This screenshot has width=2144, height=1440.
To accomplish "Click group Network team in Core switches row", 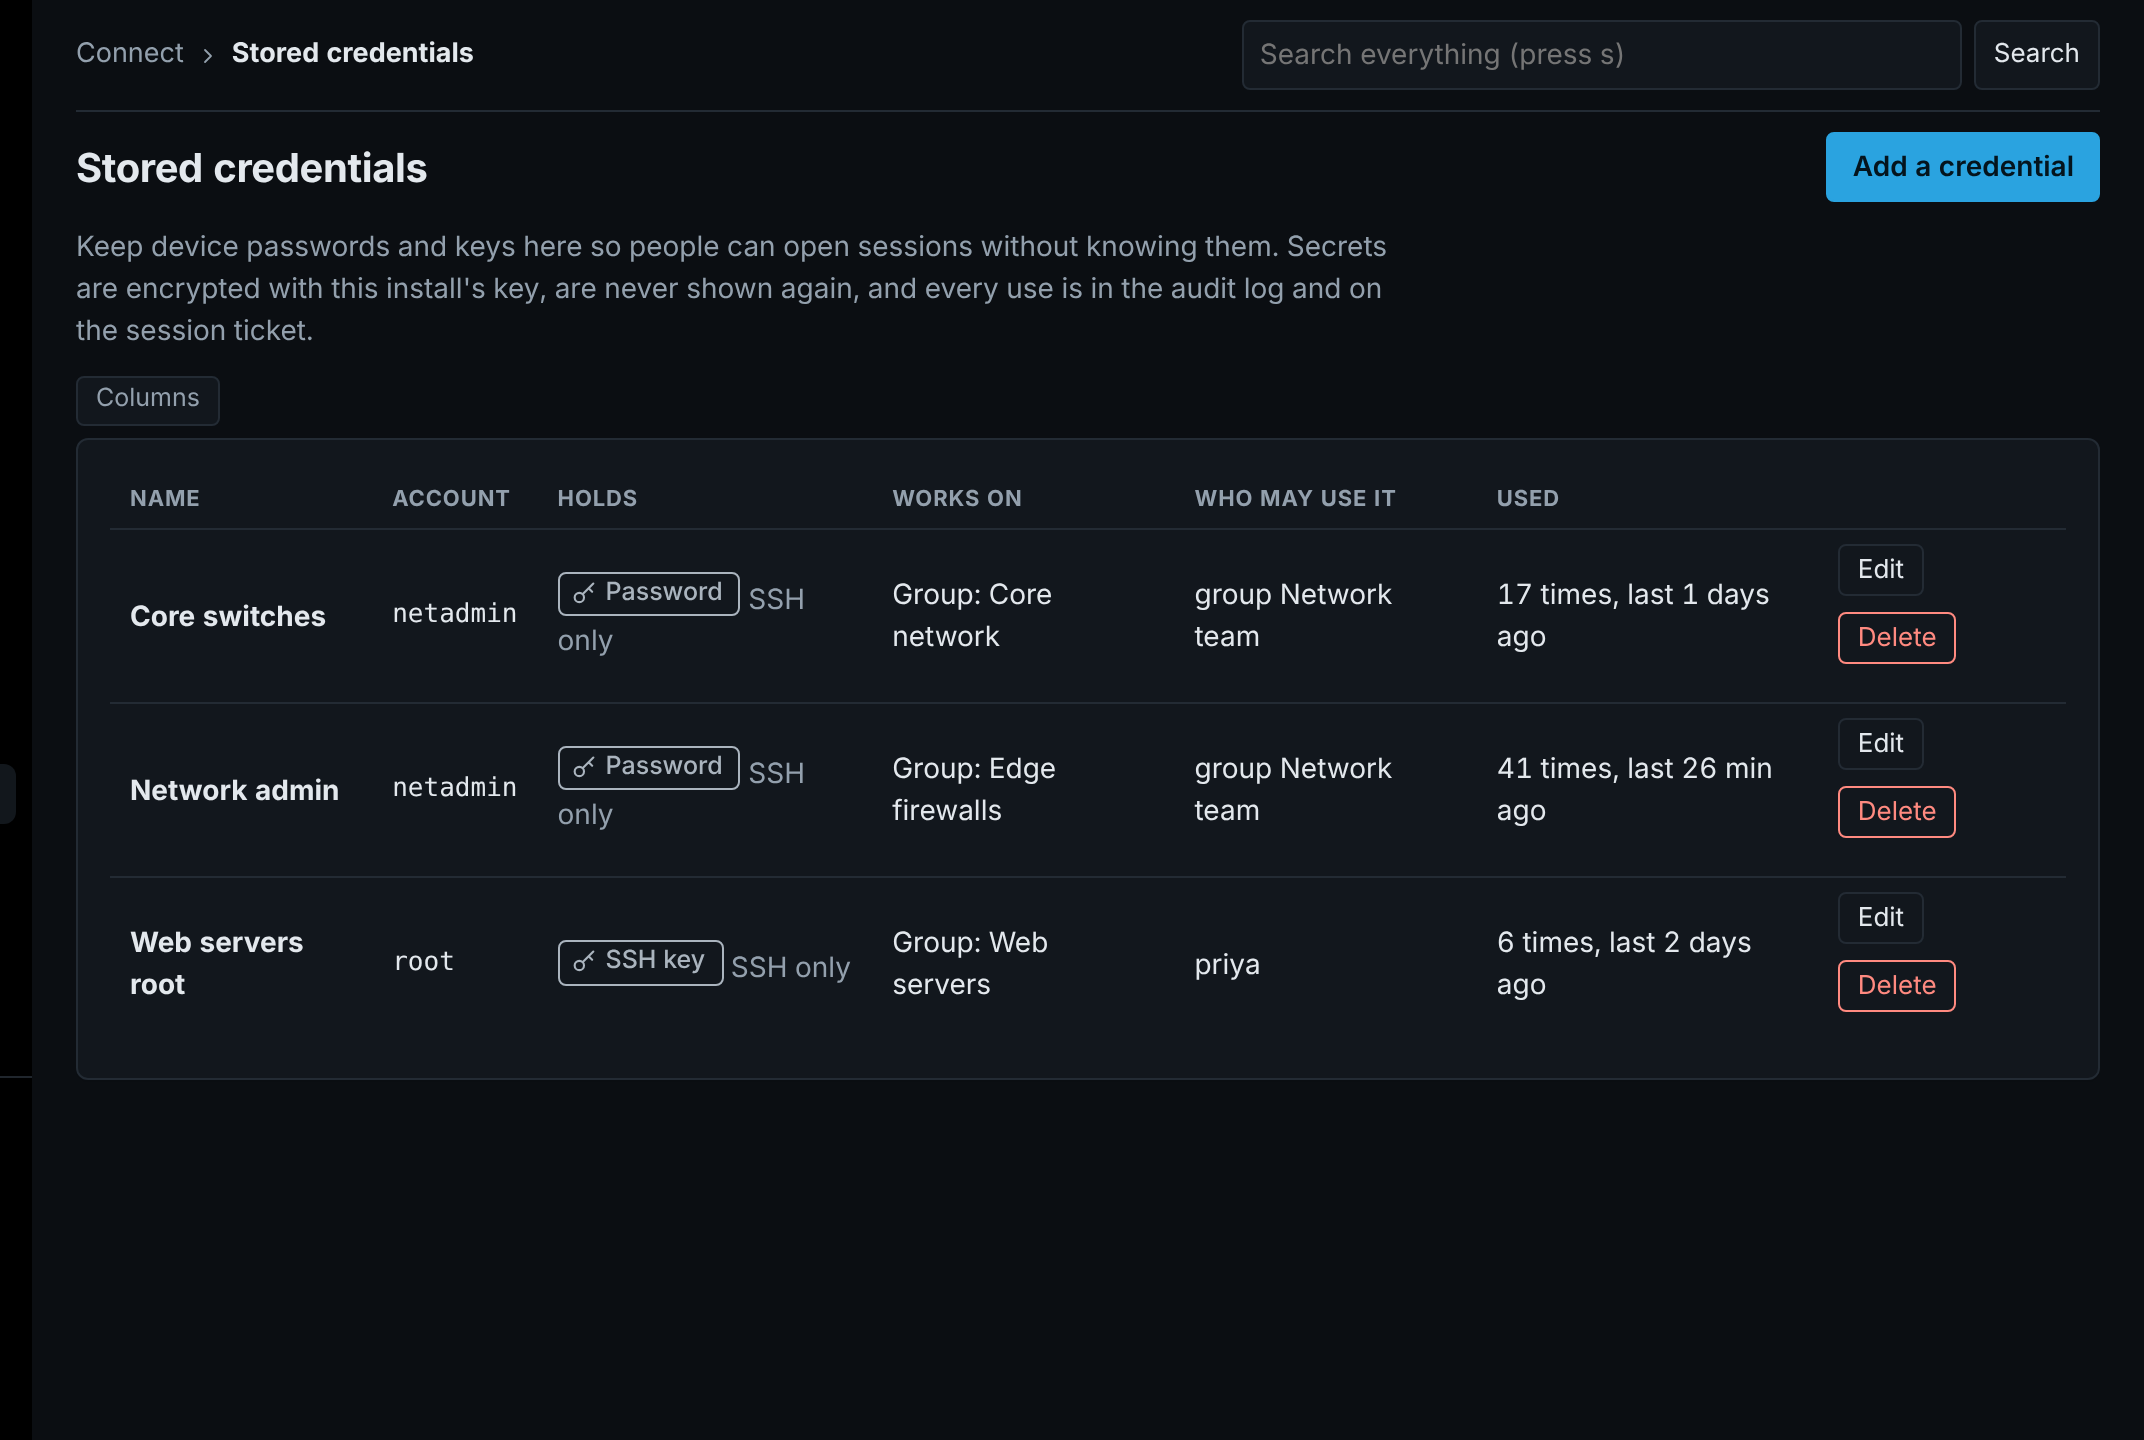I will click(x=1293, y=615).
